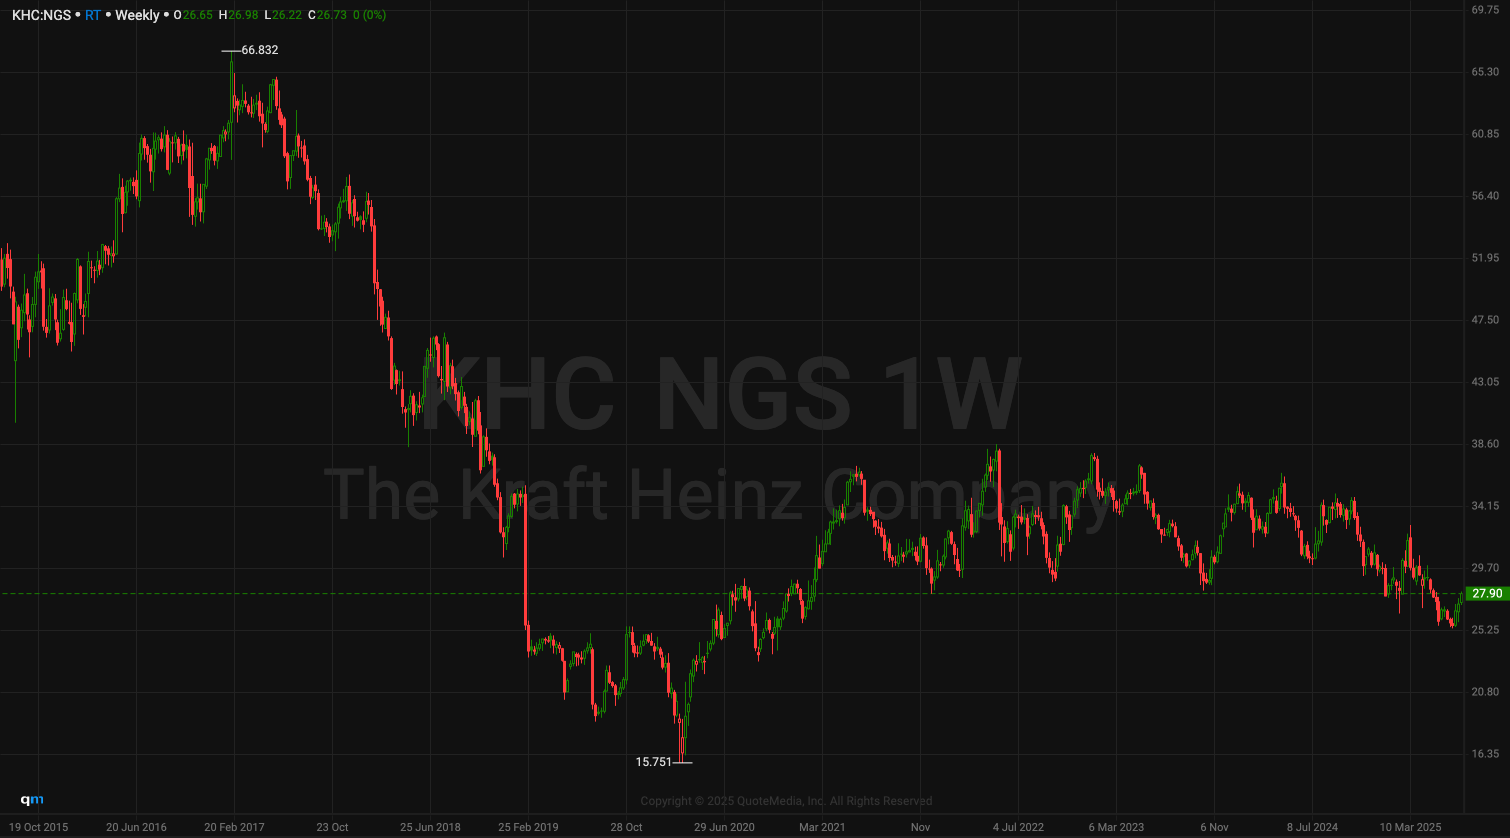
Task: Click the 38.60 price axis label
Action: 1485,444
